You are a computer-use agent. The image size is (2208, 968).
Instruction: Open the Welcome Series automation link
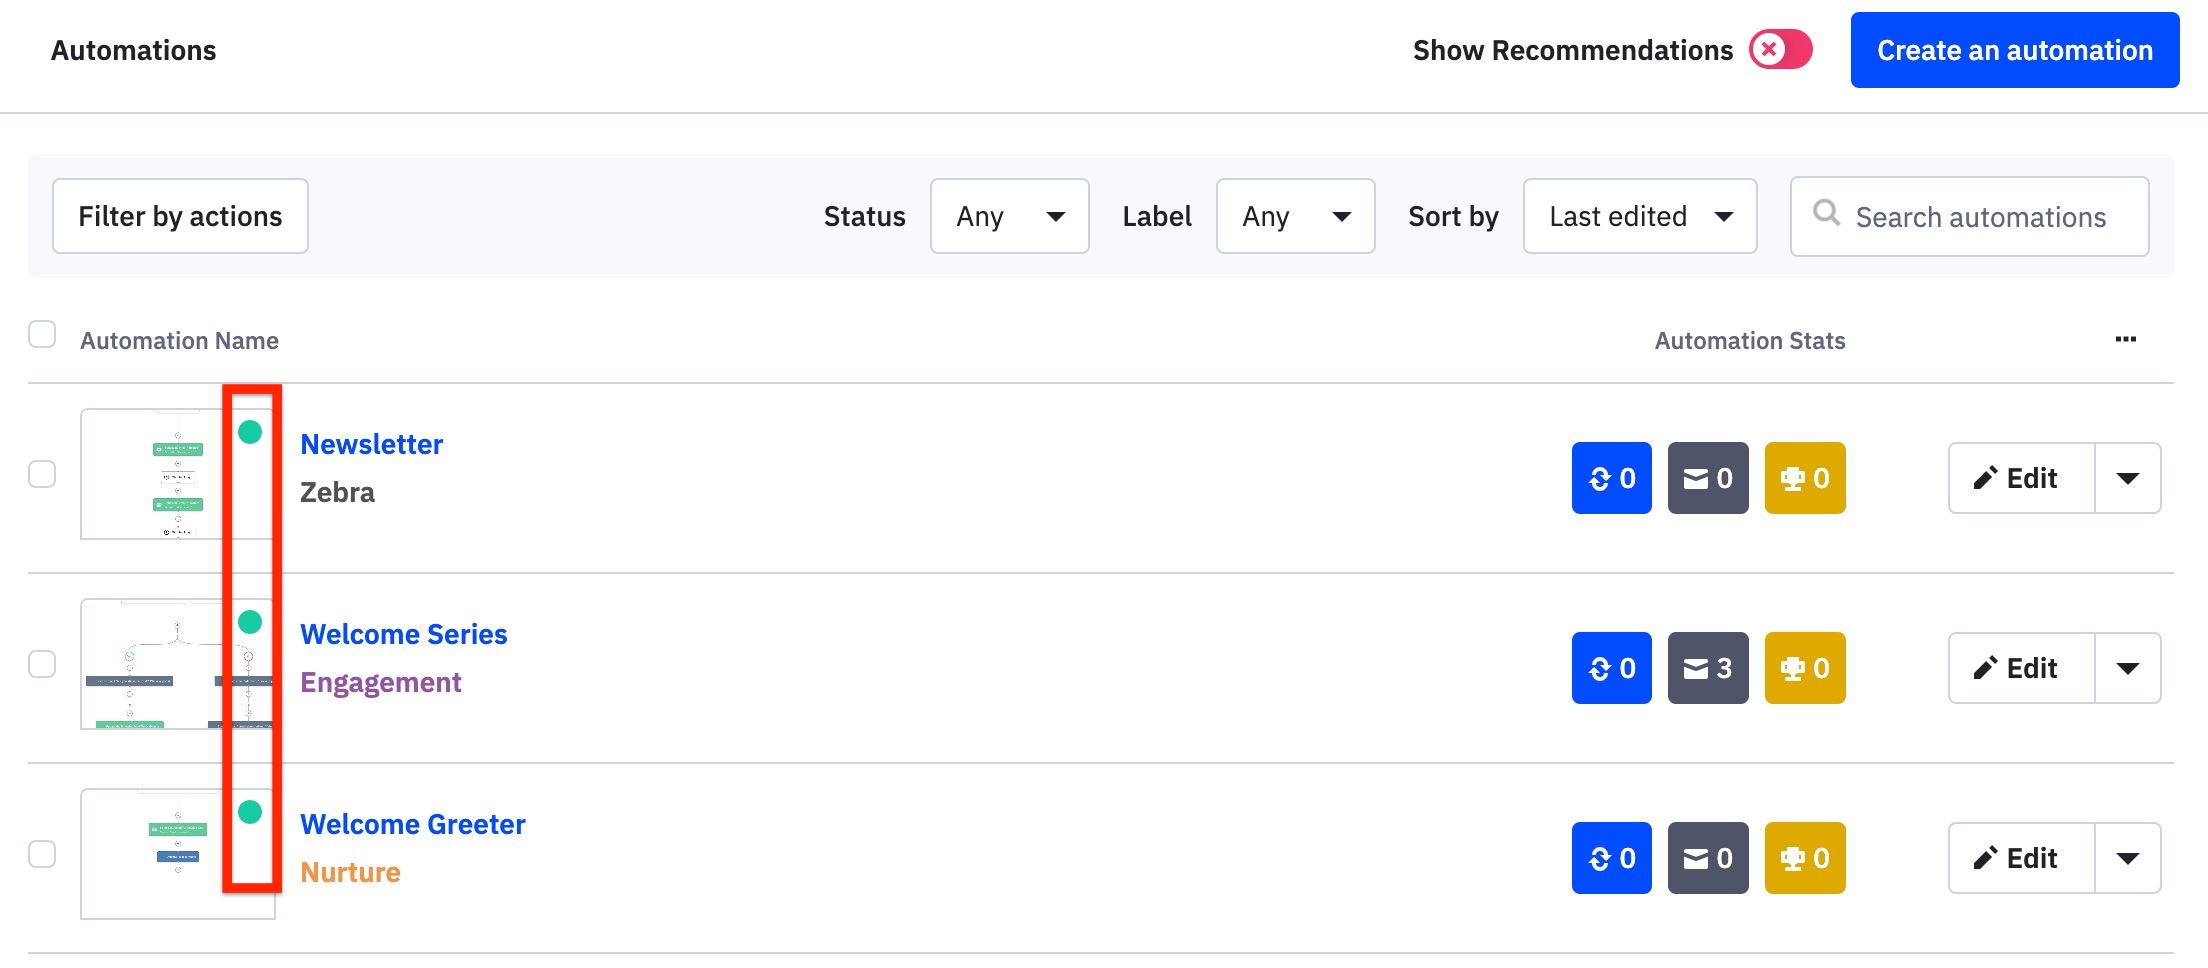pyautogui.click(x=404, y=634)
